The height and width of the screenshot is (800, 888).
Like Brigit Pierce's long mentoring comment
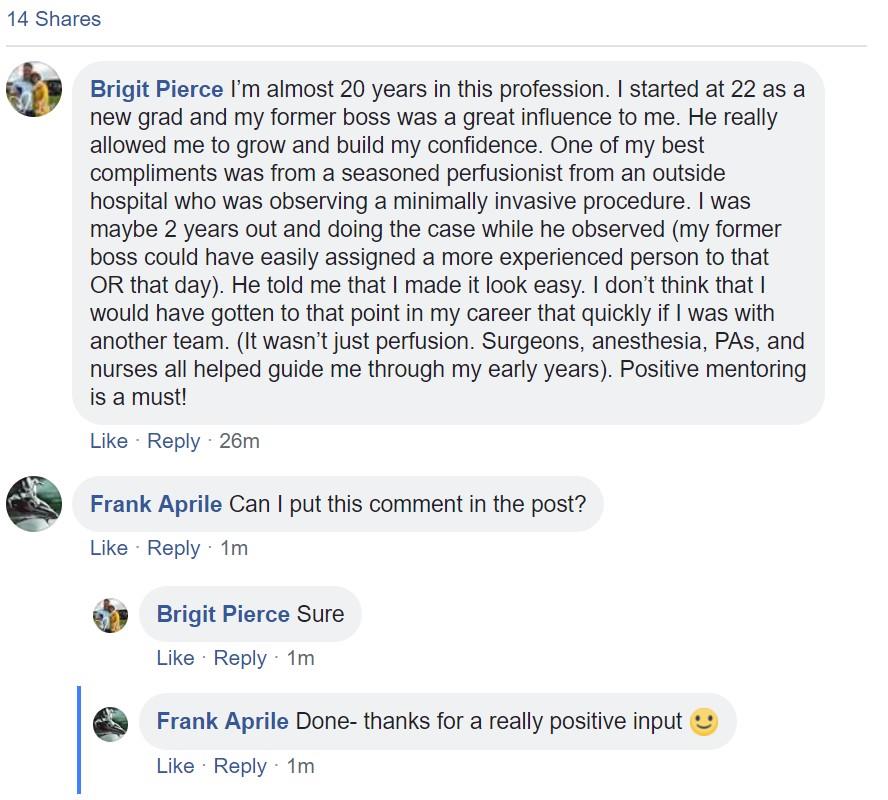(108, 441)
